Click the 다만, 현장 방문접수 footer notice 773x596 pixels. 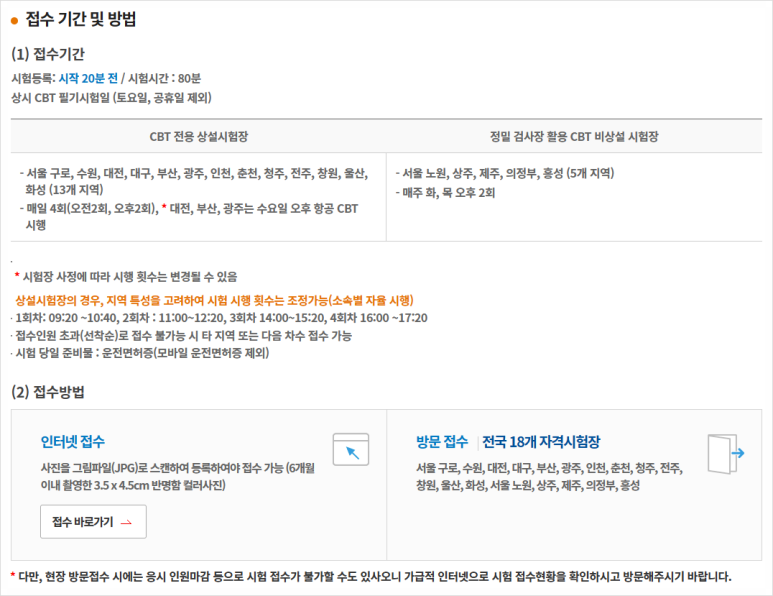pyautogui.click(x=371, y=576)
